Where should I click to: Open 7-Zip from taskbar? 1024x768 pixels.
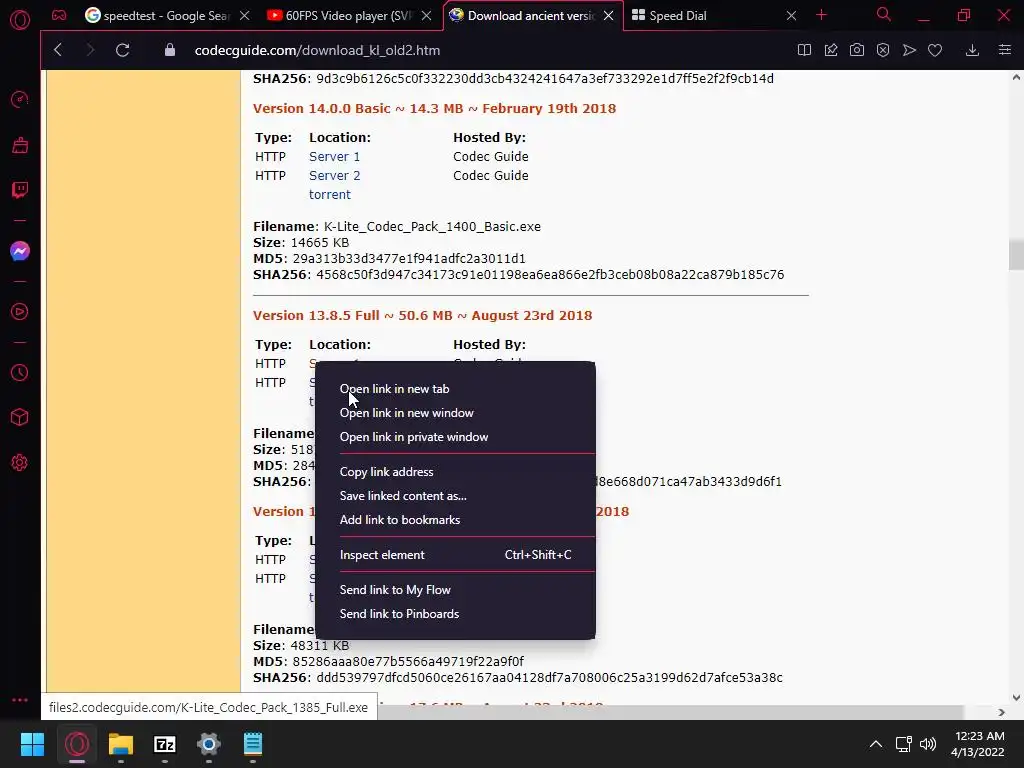pyautogui.click(x=165, y=744)
